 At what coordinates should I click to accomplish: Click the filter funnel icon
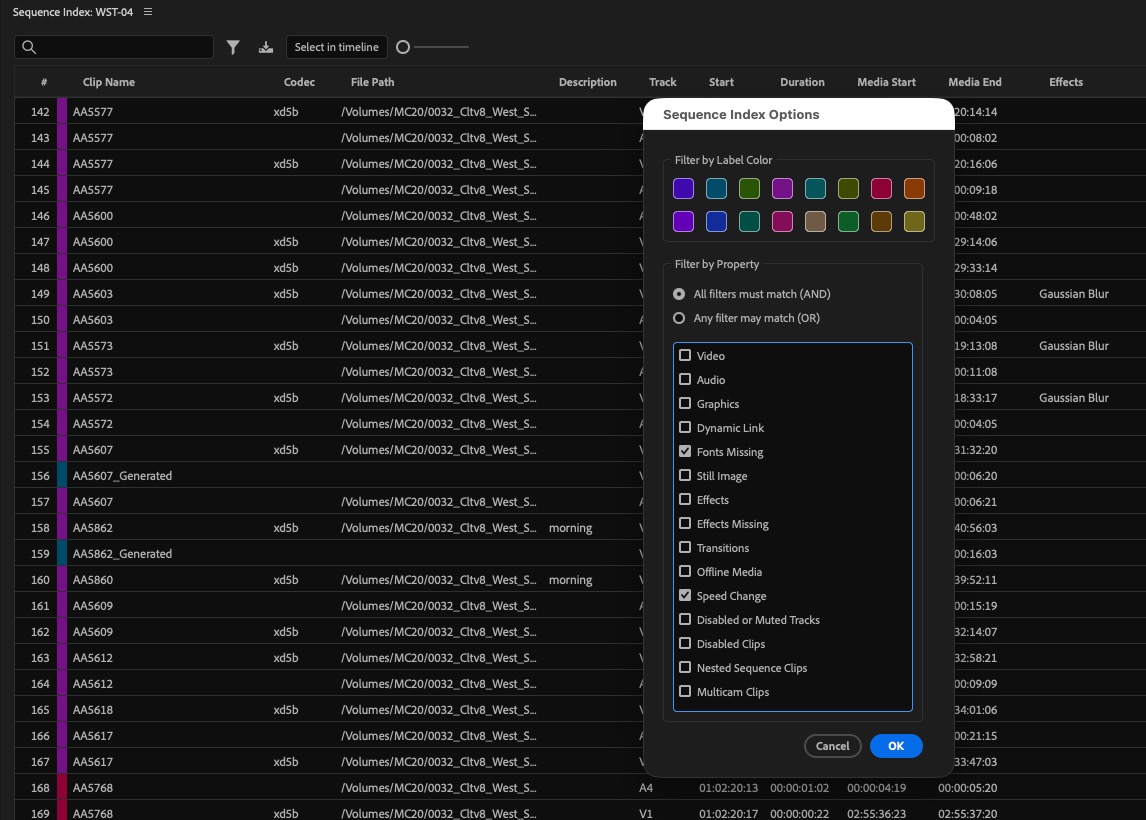[x=232, y=48]
